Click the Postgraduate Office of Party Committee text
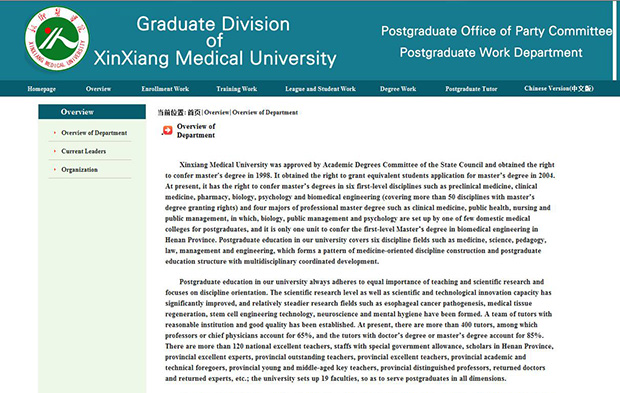Screen dimensions: 620x393 496,31
